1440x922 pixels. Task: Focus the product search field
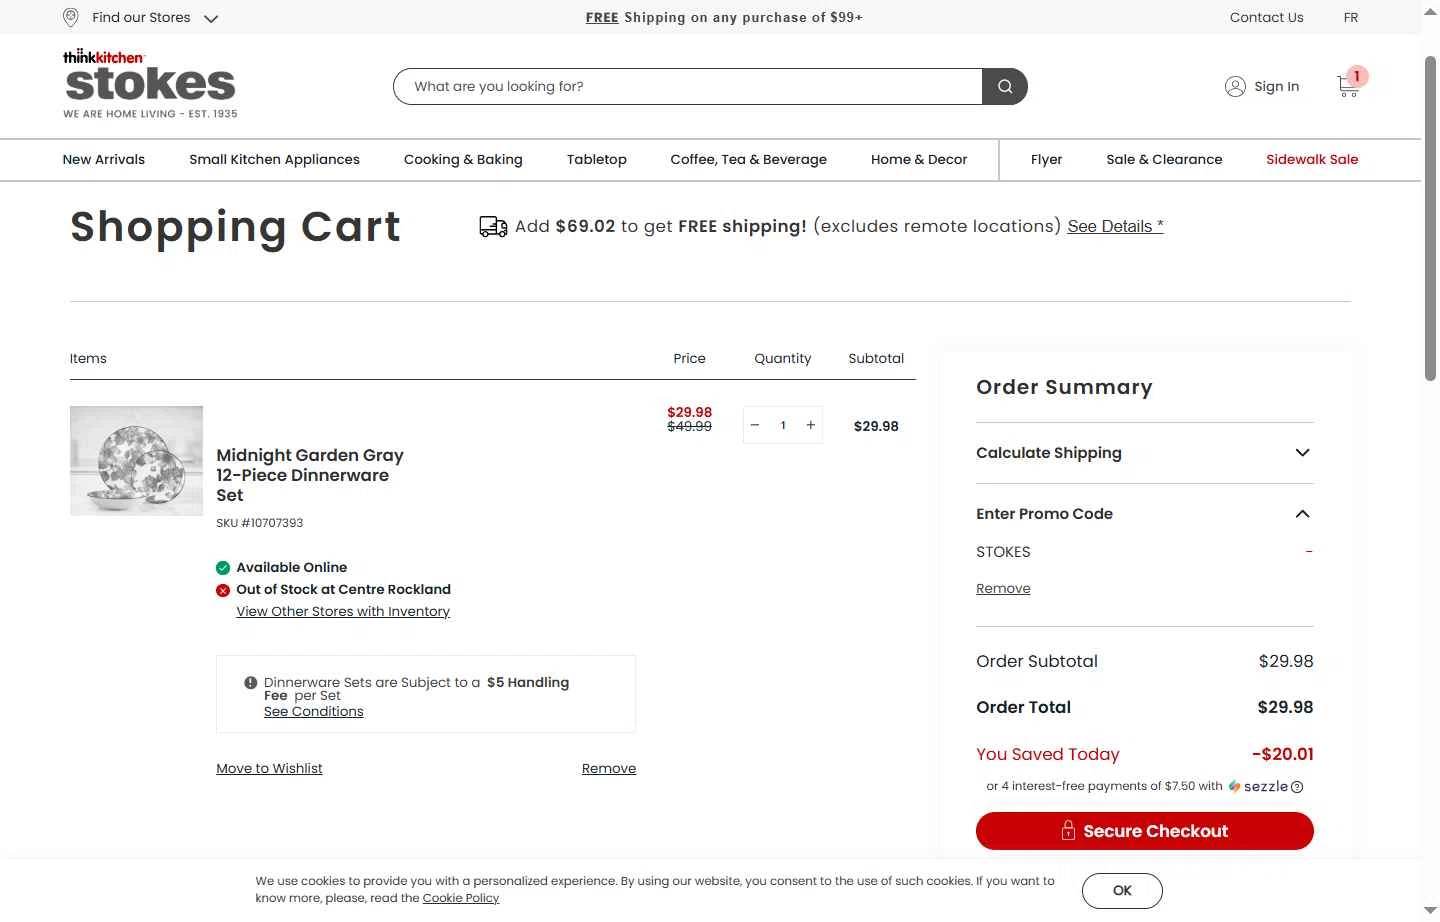click(x=688, y=86)
